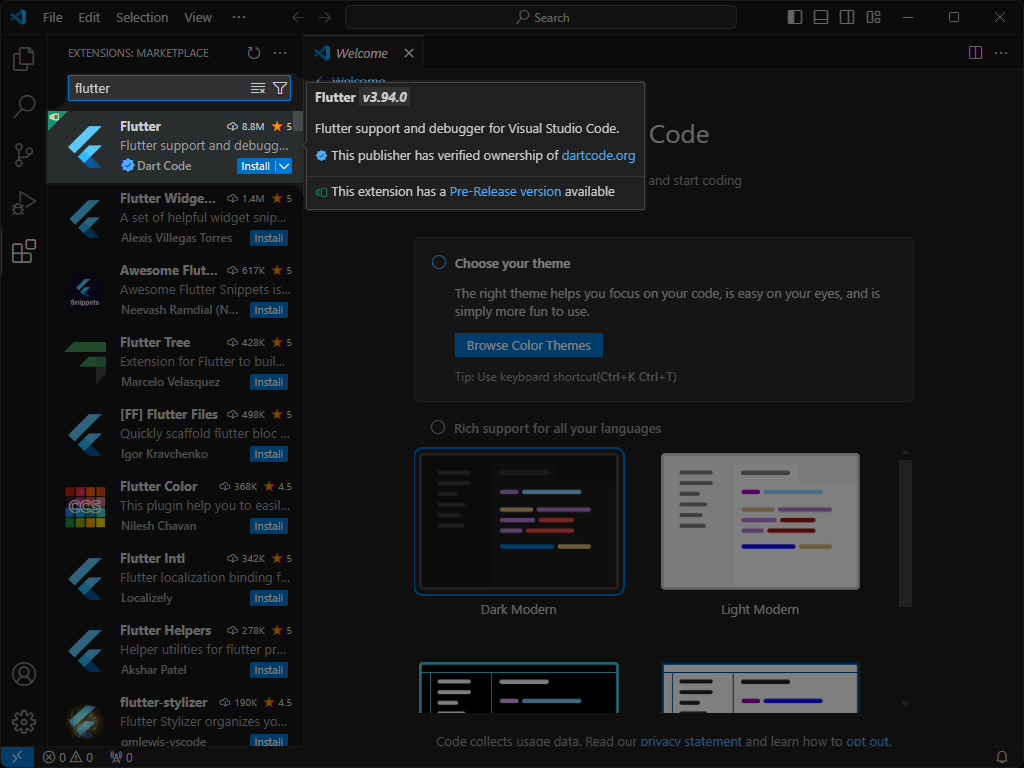
Task: Open the Edit menu
Action: tap(89, 18)
